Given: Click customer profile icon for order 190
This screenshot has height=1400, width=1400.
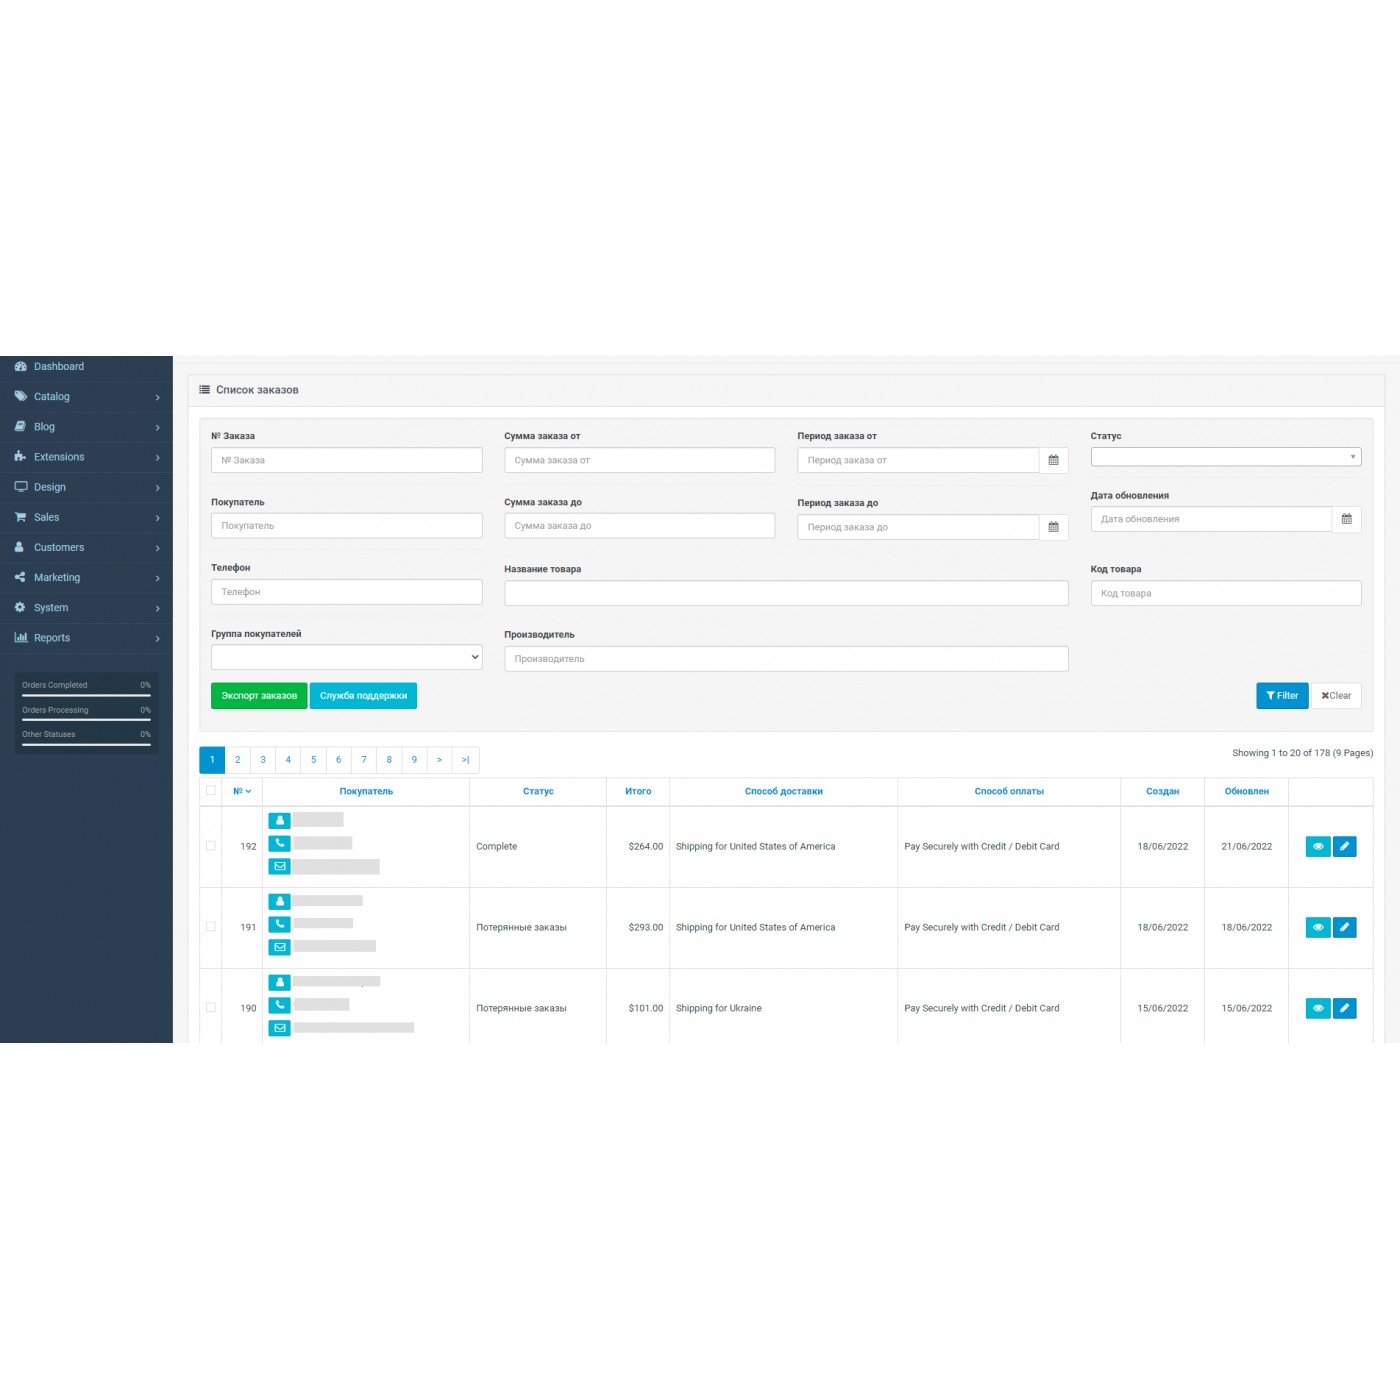Looking at the screenshot, I should (x=280, y=983).
